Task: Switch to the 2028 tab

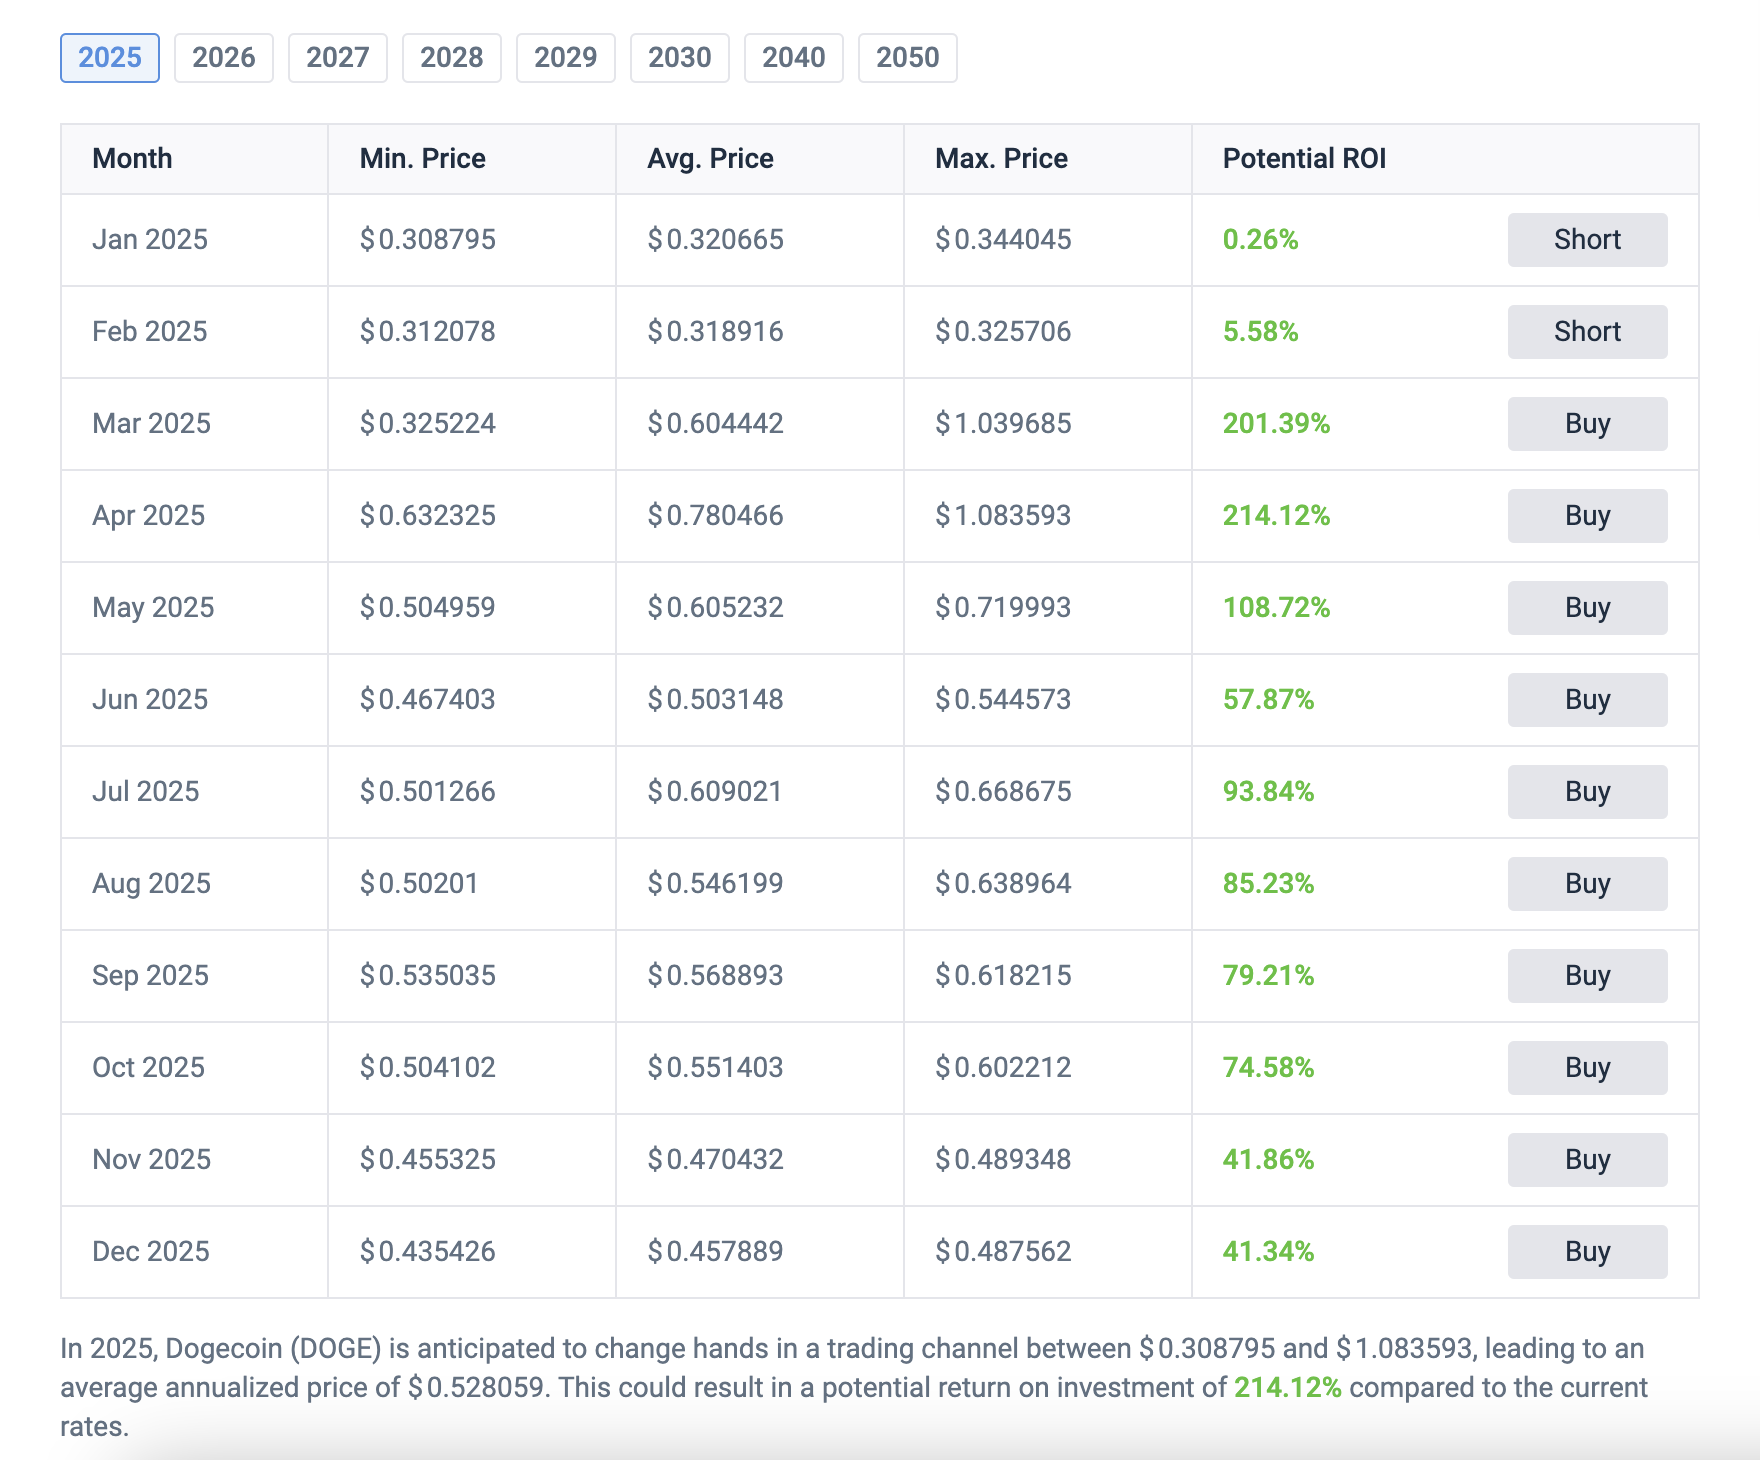Action: pyautogui.click(x=452, y=58)
